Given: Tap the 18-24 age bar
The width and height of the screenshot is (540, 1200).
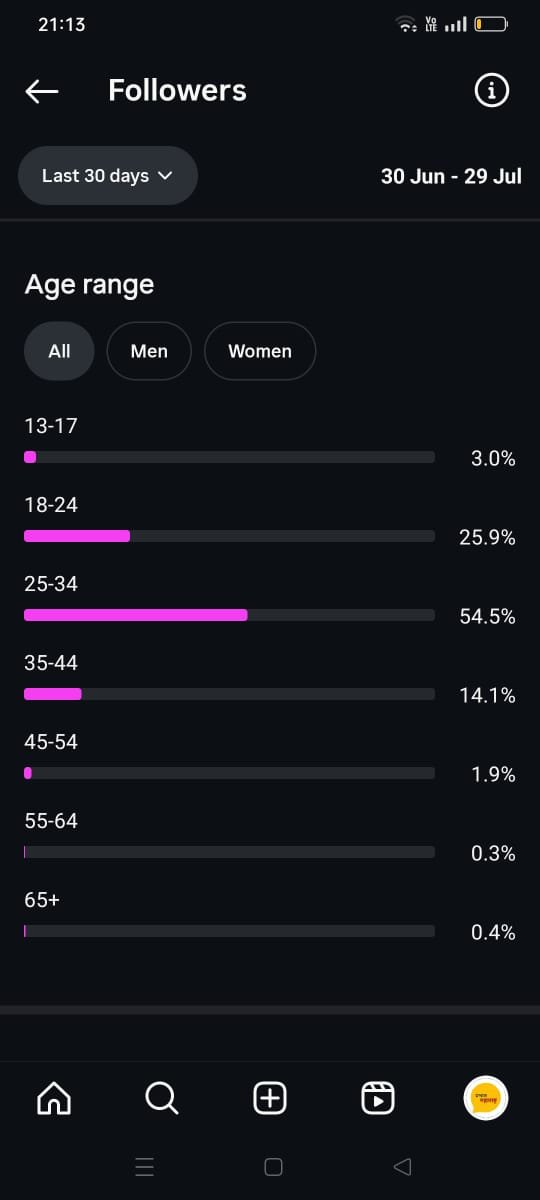Looking at the screenshot, I should 229,536.
